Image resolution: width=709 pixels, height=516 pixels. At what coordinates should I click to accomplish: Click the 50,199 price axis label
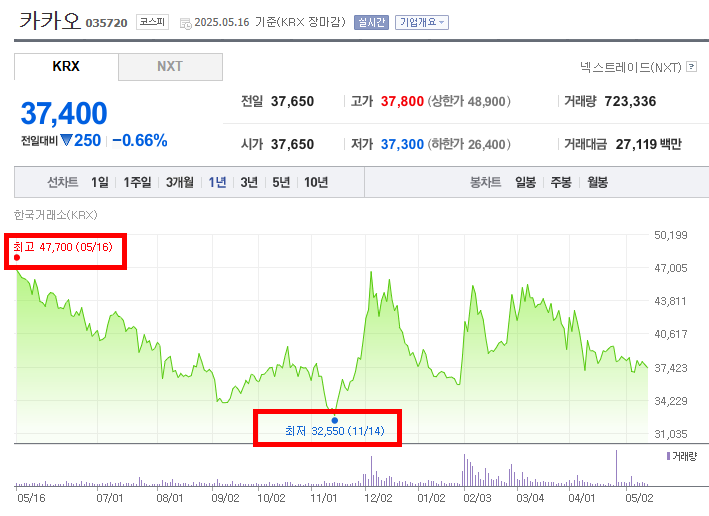671,235
